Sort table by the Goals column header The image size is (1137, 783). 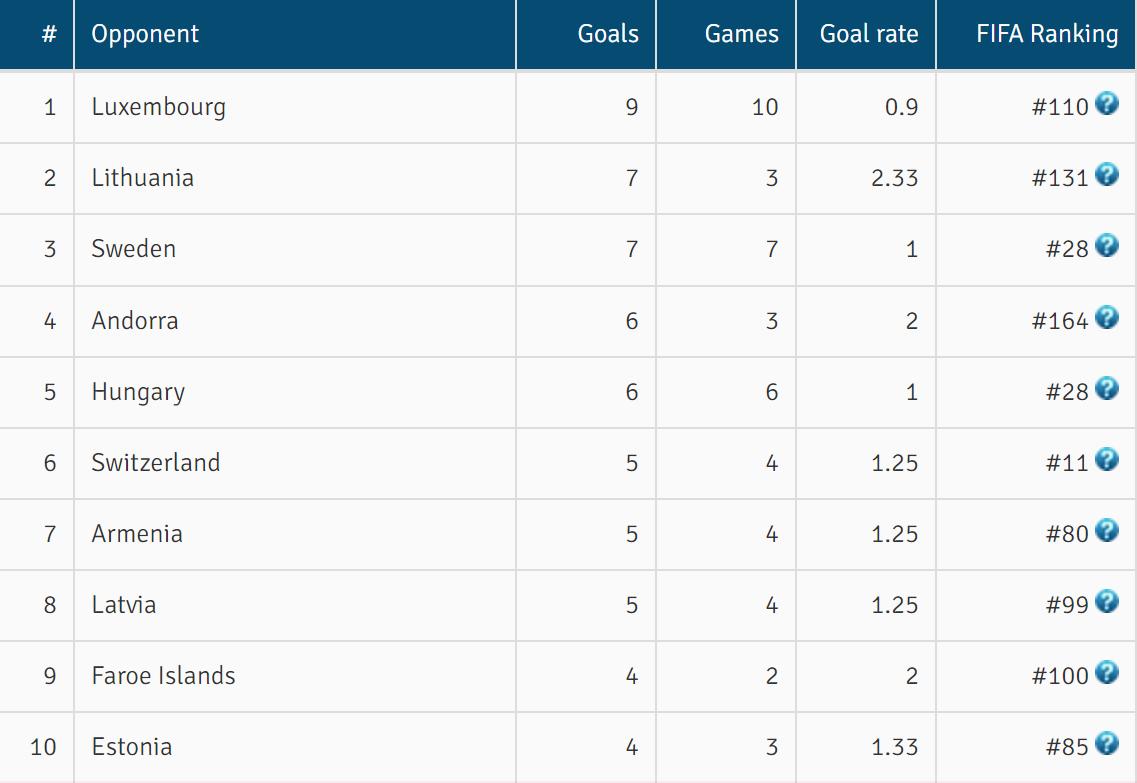(x=607, y=34)
